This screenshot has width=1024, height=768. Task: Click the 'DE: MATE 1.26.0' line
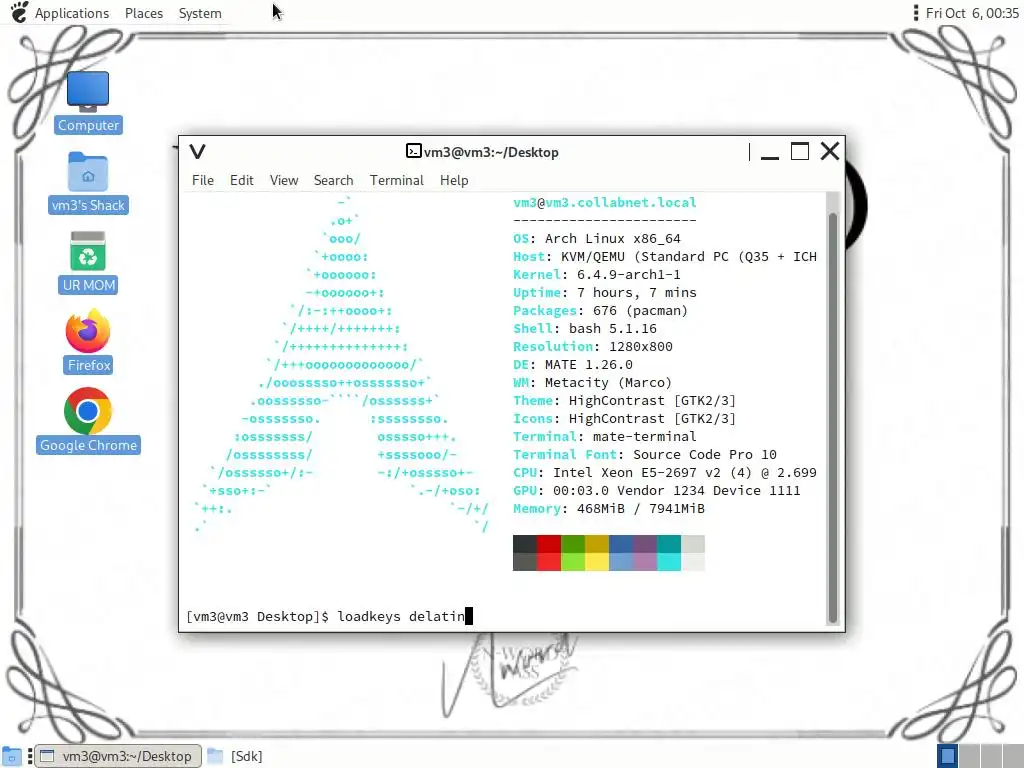(x=573, y=364)
